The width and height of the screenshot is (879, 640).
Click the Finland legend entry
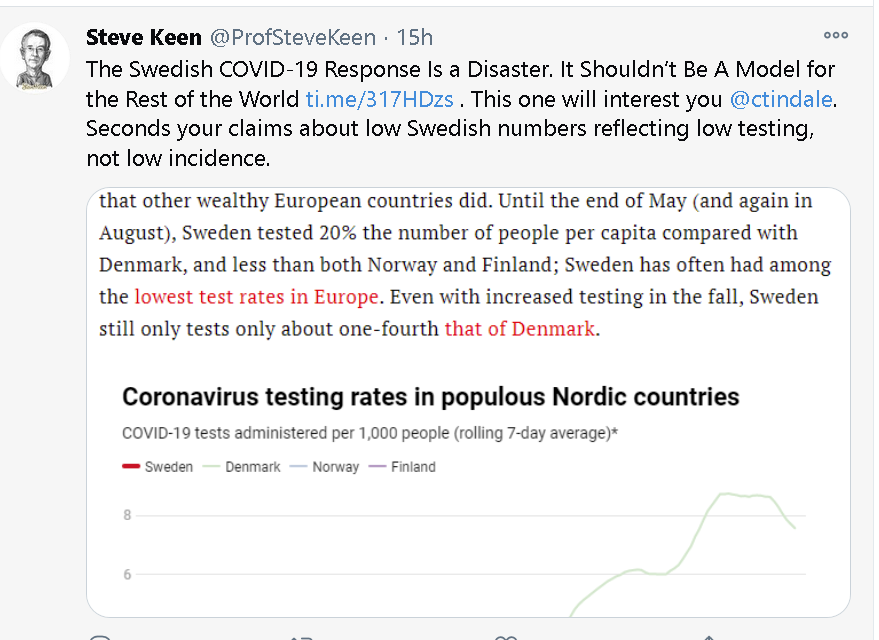click(x=402, y=466)
